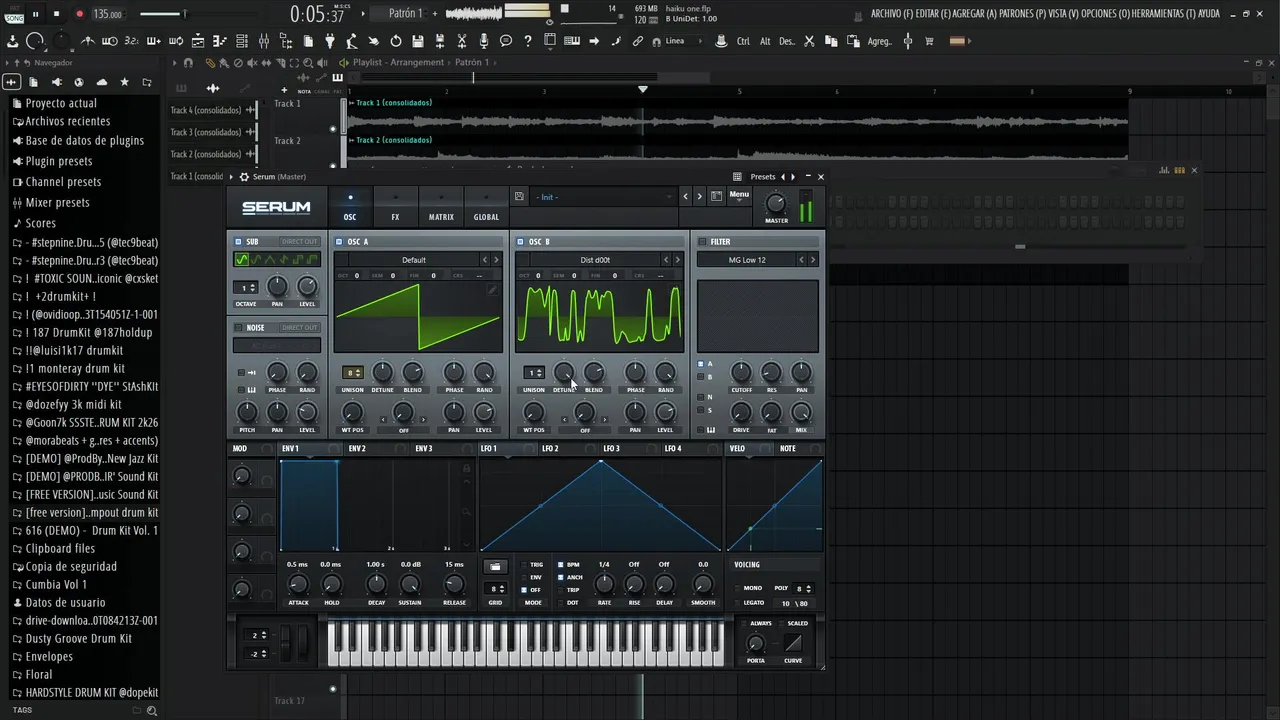The height and width of the screenshot is (720, 1280).
Task: Select next filter type arrow
Action: point(812,260)
